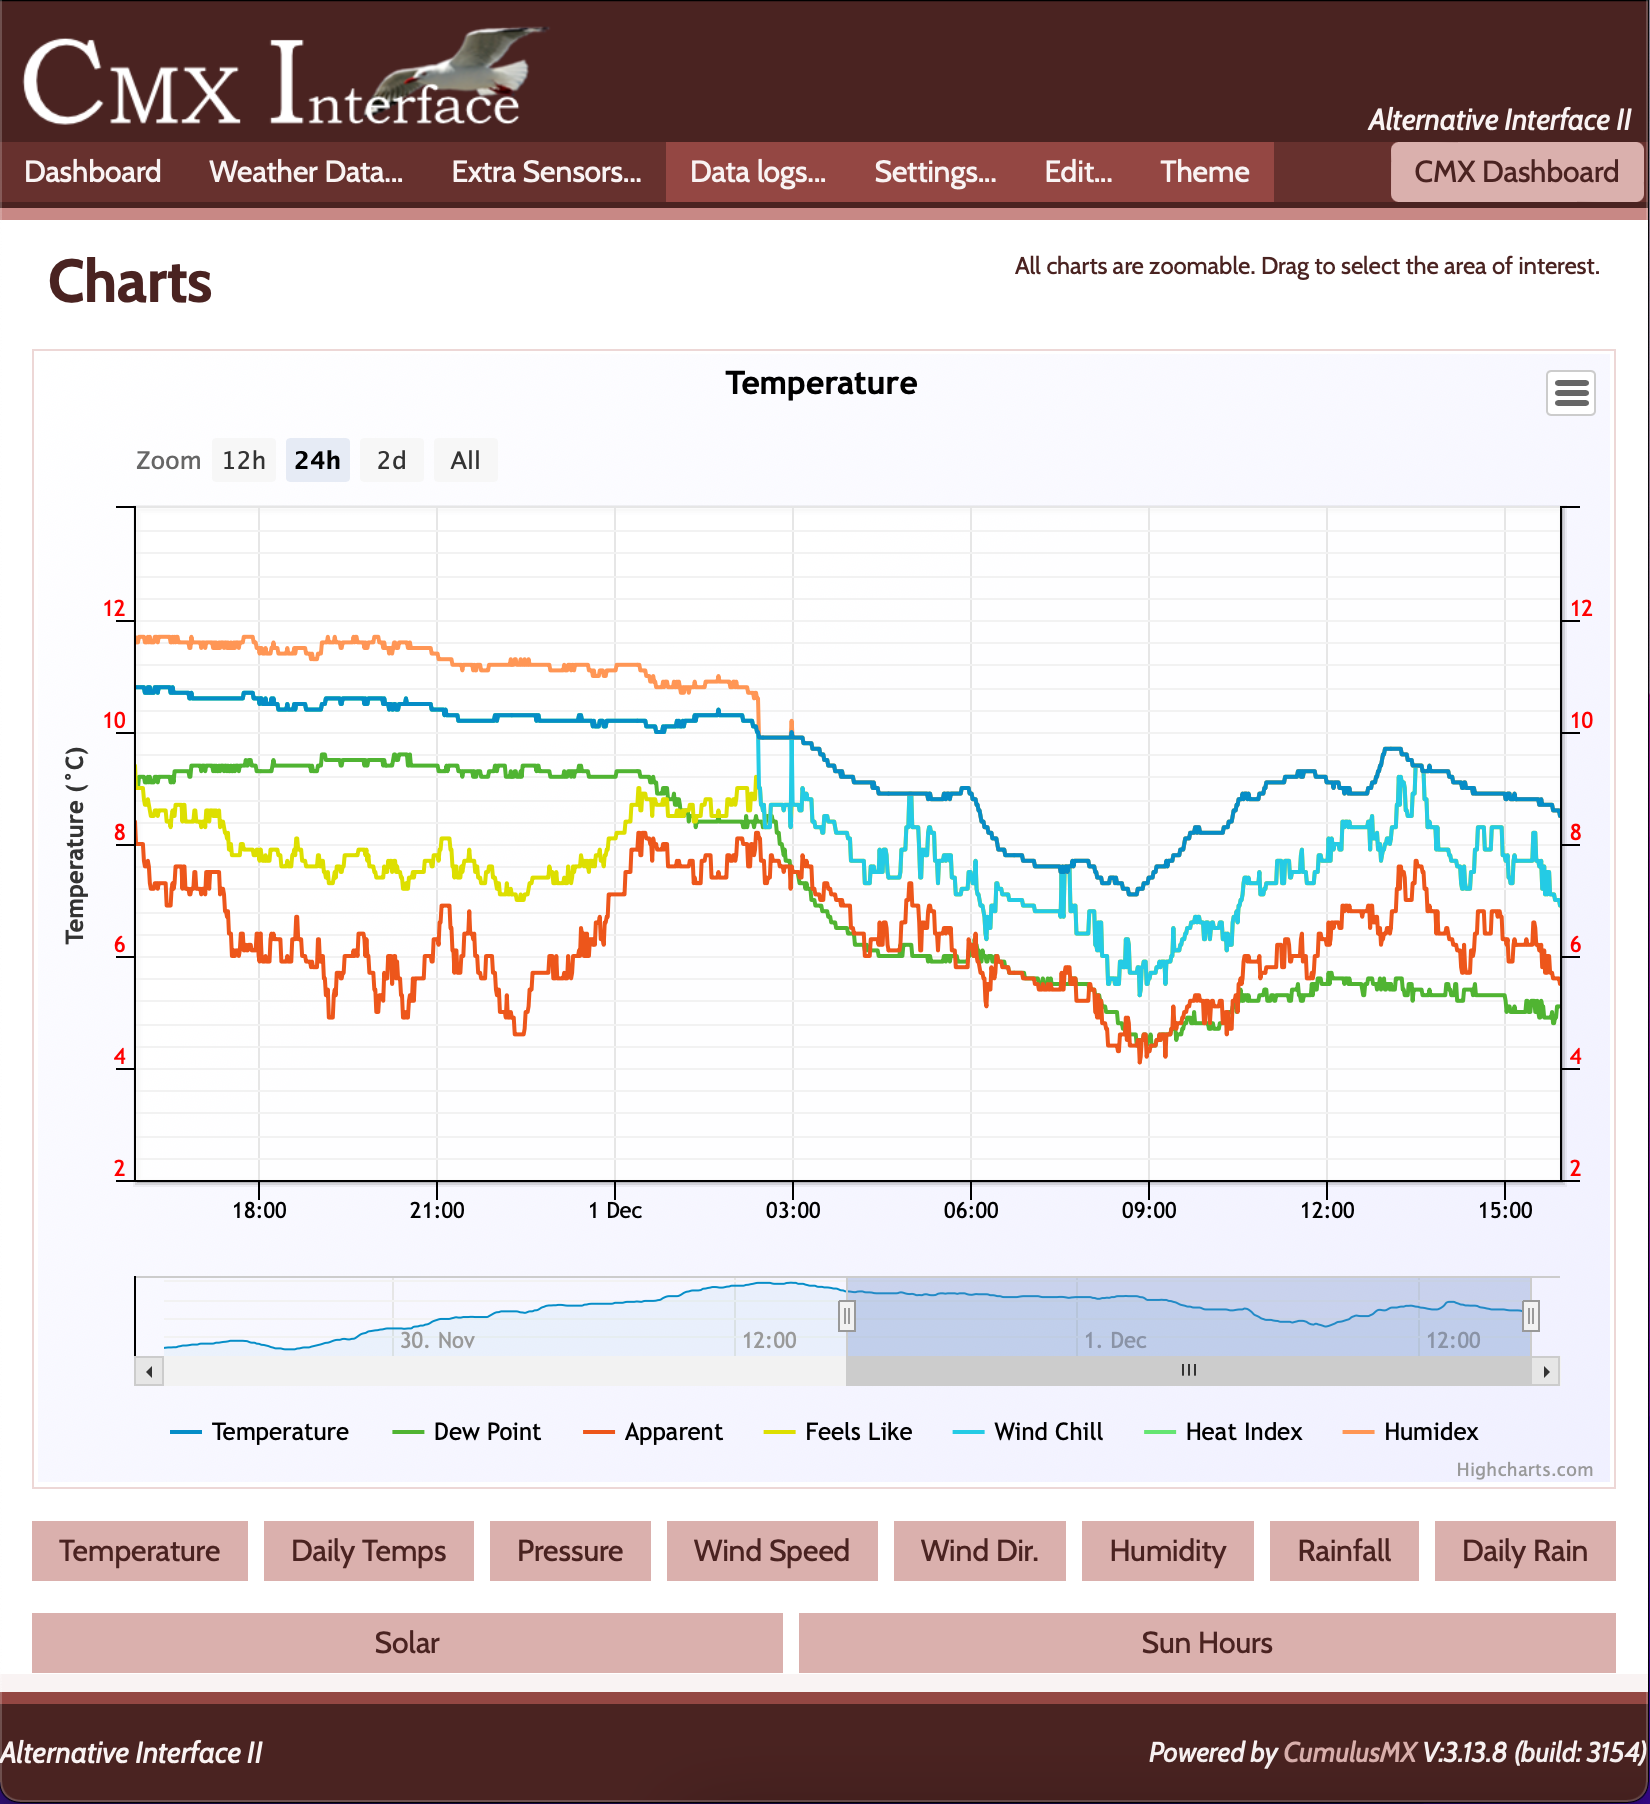Click the navigator scroll left arrow
The width and height of the screenshot is (1650, 1804).
click(149, 1371)
